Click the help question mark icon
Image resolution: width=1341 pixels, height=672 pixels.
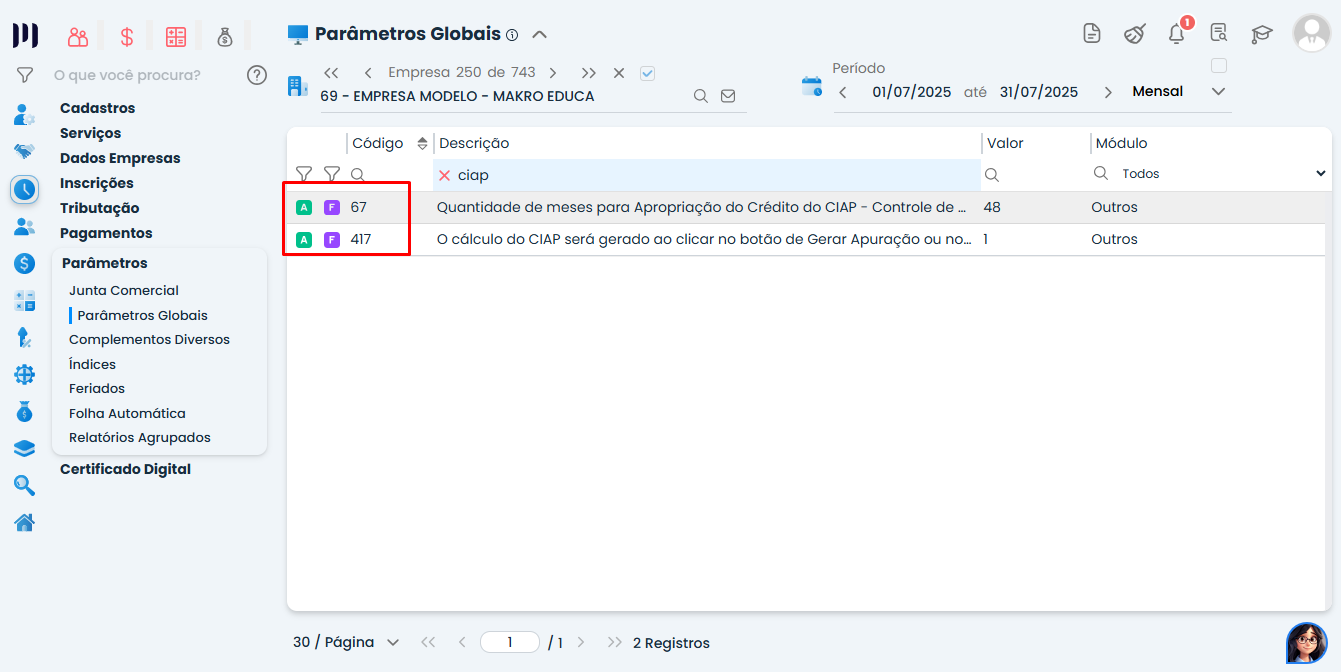click(x=257, y=75)
